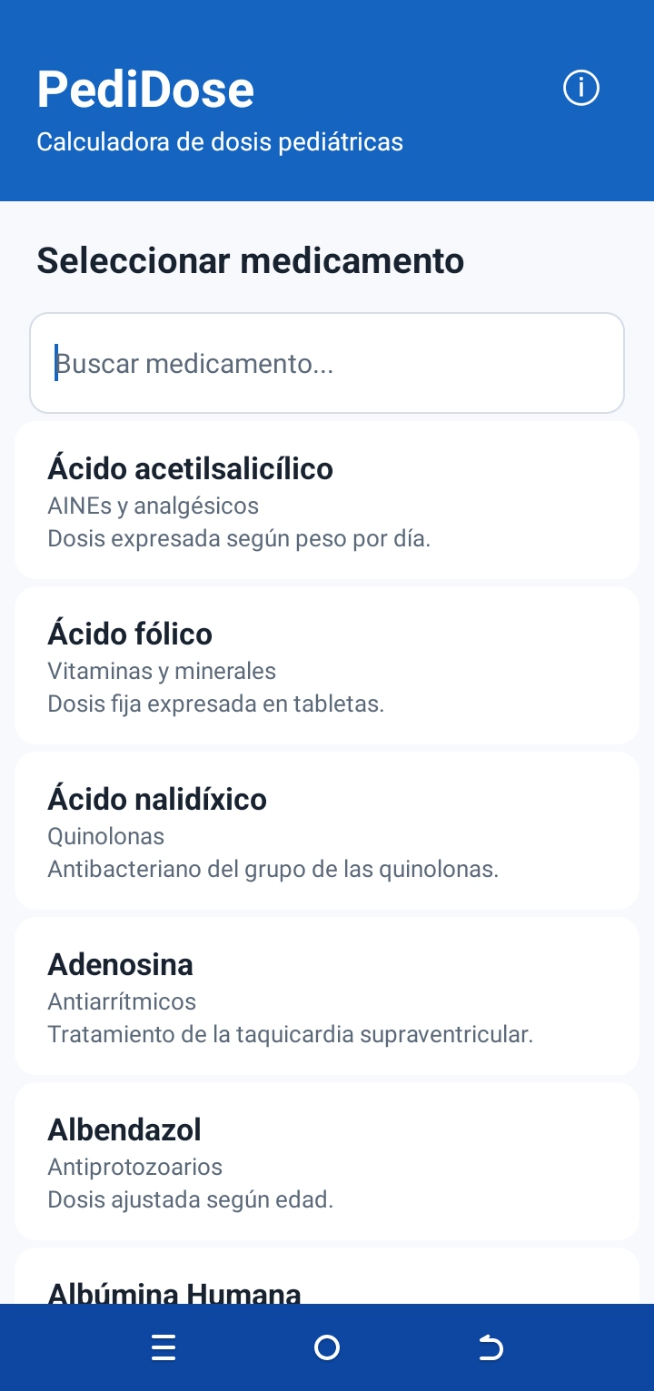Click the Seleccionar medicamento heading
654x1391 pixels.
251,261
